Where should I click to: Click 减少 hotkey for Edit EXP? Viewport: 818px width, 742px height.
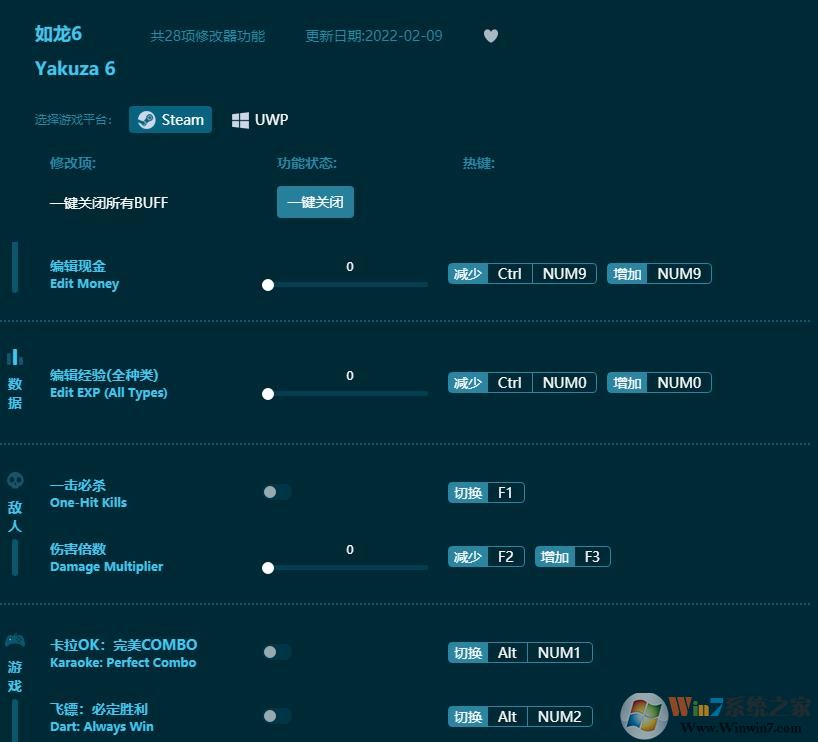[467, 382]
